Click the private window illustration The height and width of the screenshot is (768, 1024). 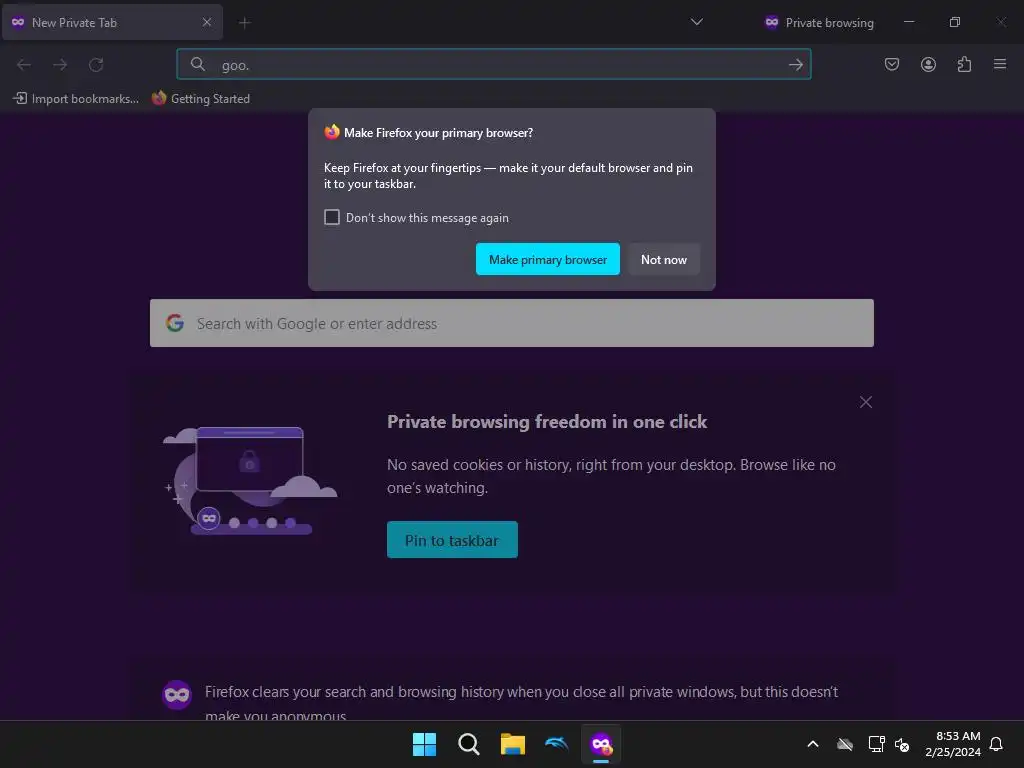[x=250, y=480]
